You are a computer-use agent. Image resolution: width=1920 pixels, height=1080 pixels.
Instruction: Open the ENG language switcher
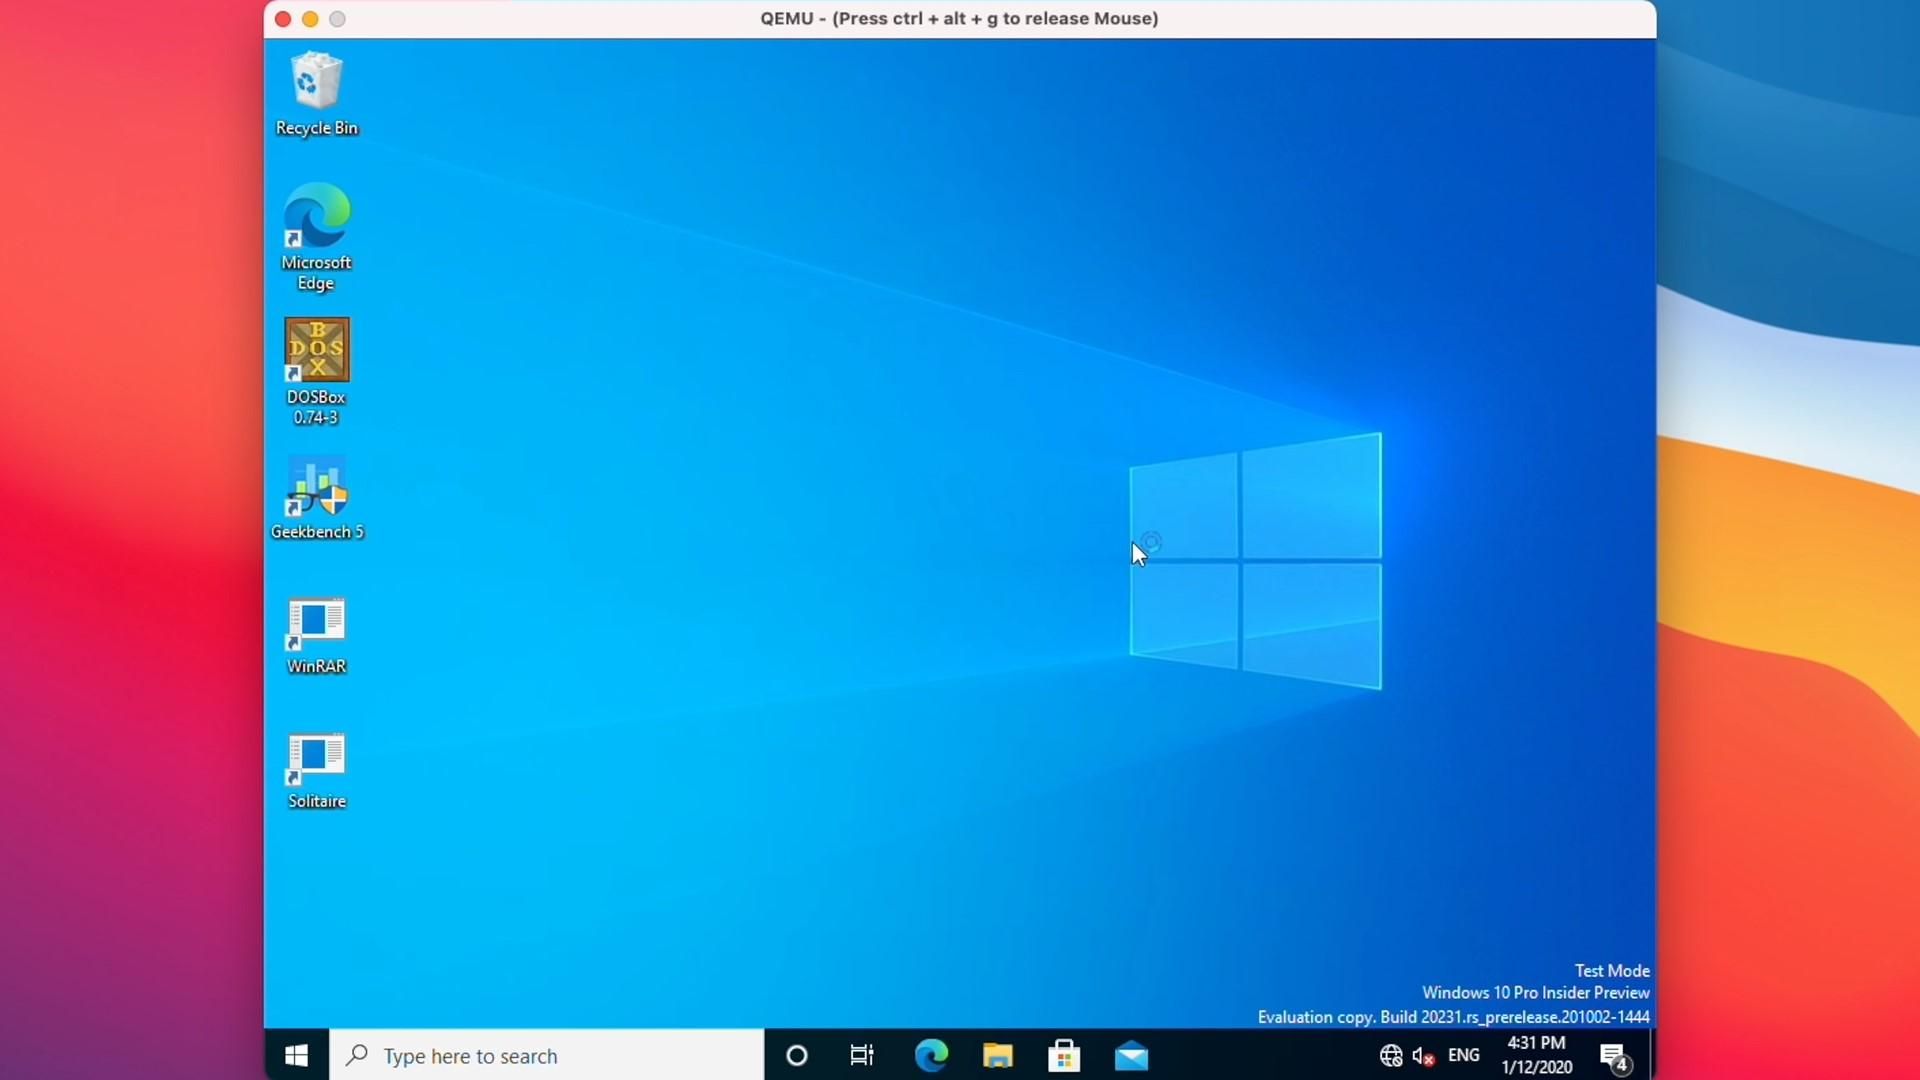1463,1055
